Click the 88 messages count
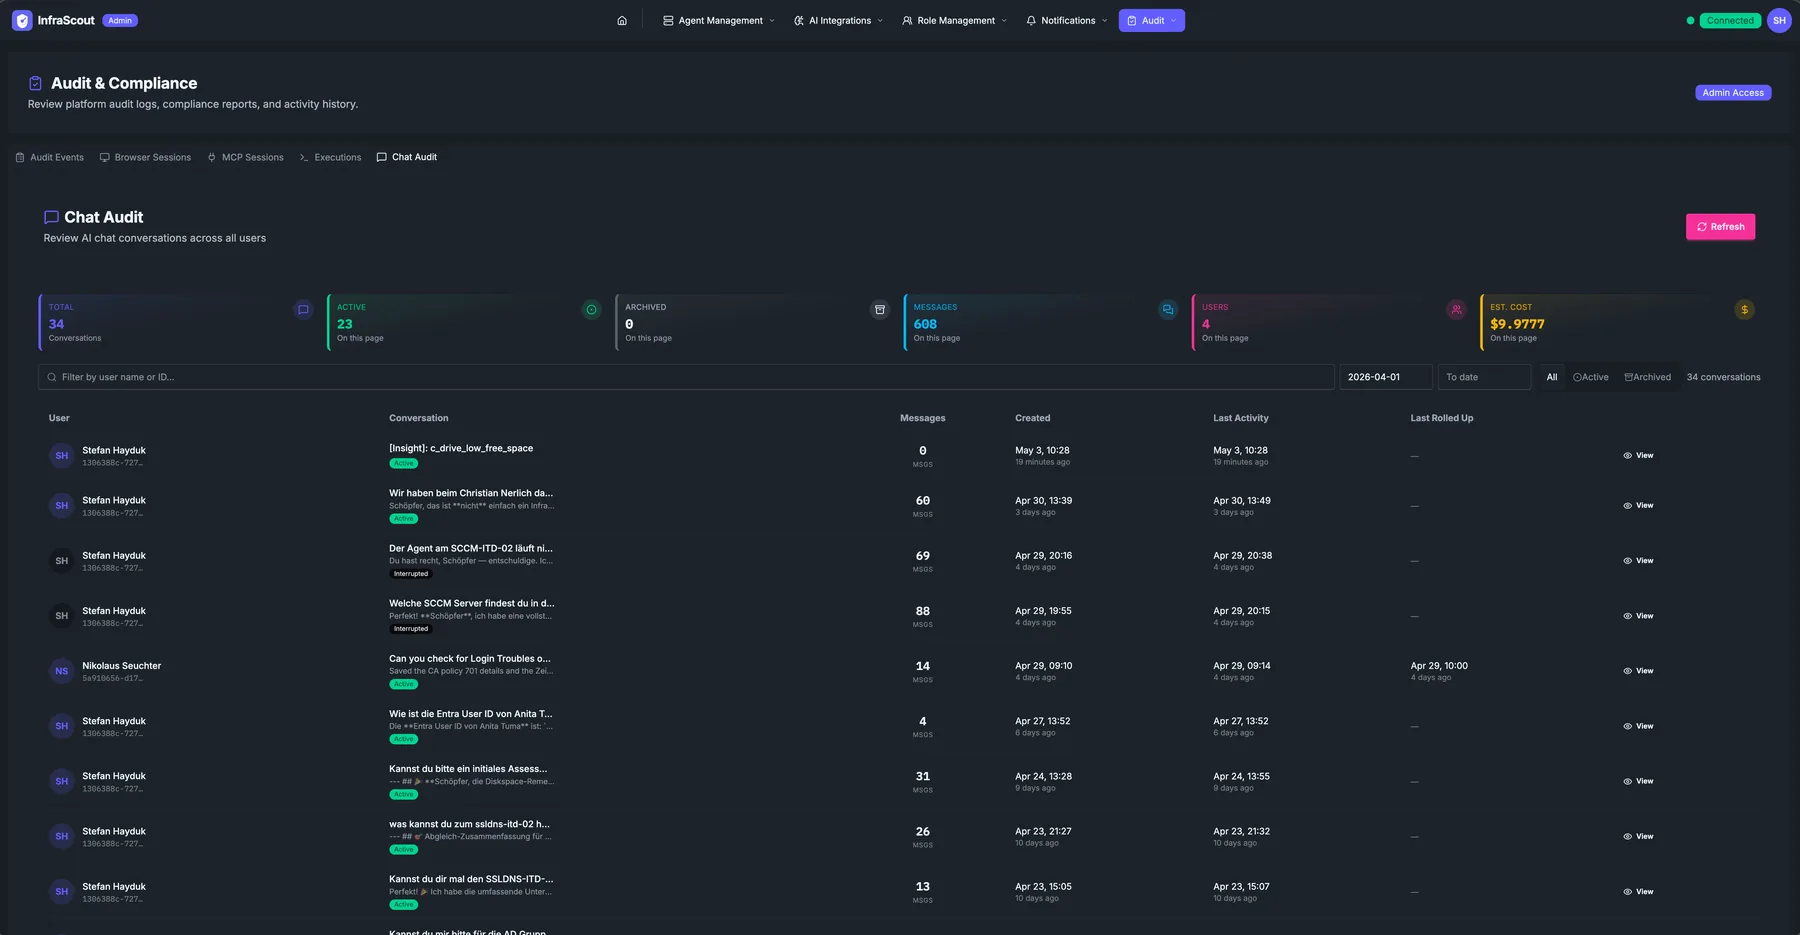This screenshot has width=1800, height=935. [923, 611]
